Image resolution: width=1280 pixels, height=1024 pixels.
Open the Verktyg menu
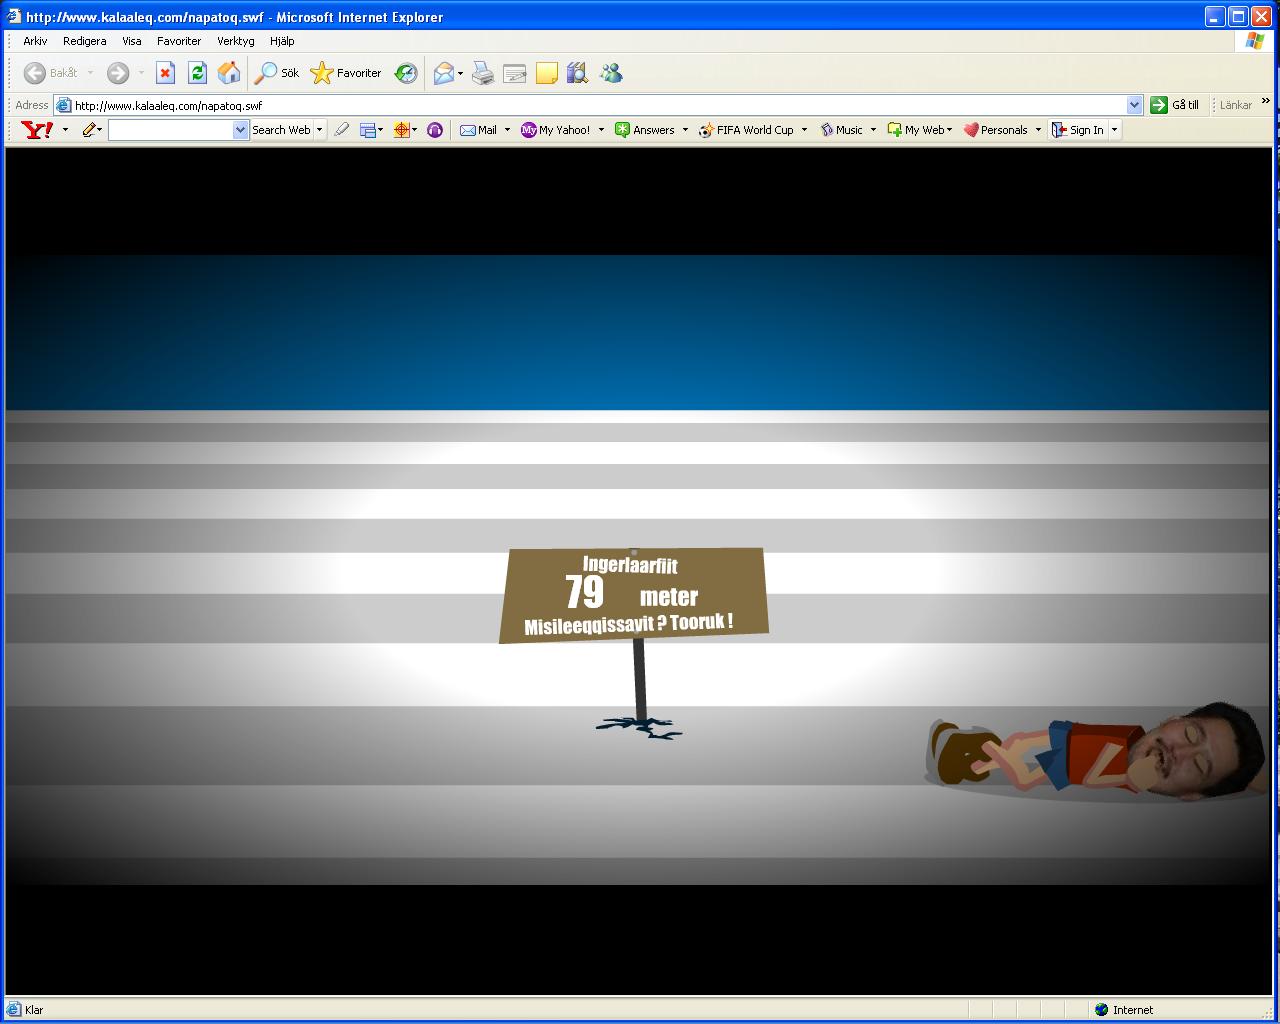pyautogui.click(x=236, y=41)
